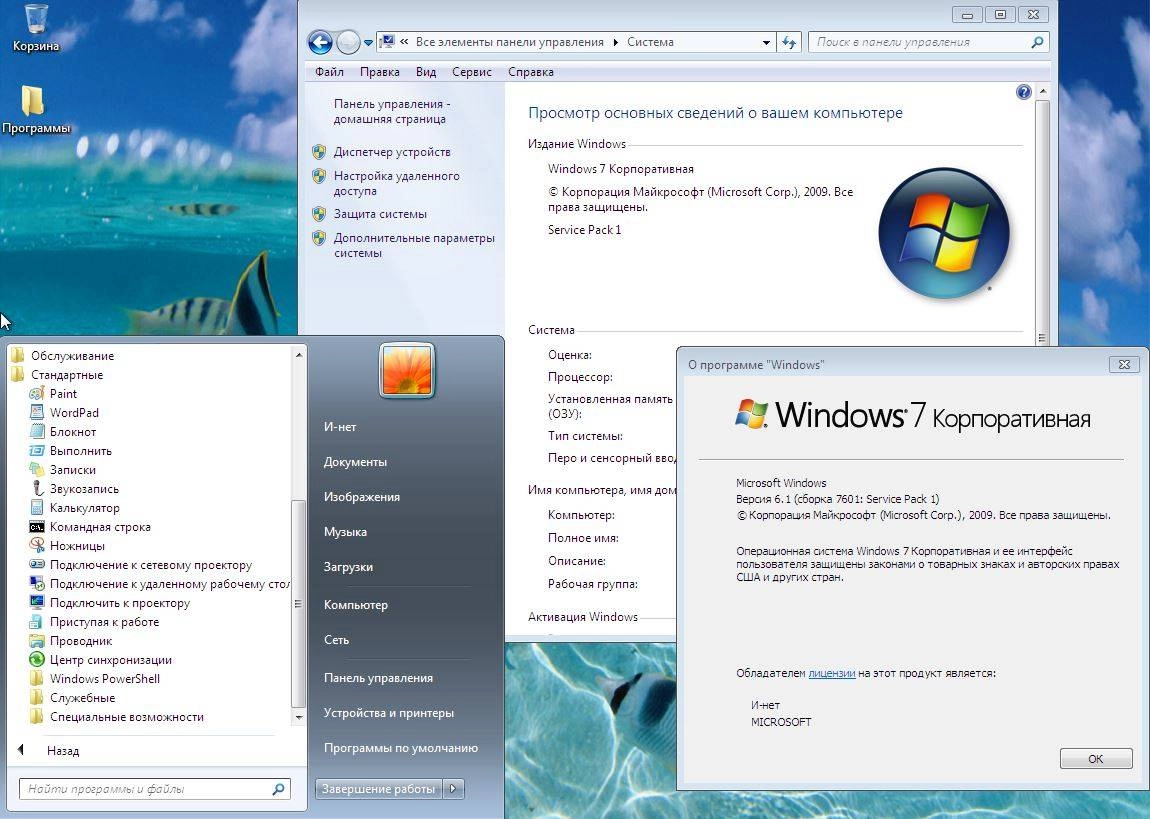Open the Recycle Bin (Корзина) desktop icon
The width and height of the screenshot is (1150, 819).
click(36, 28)
